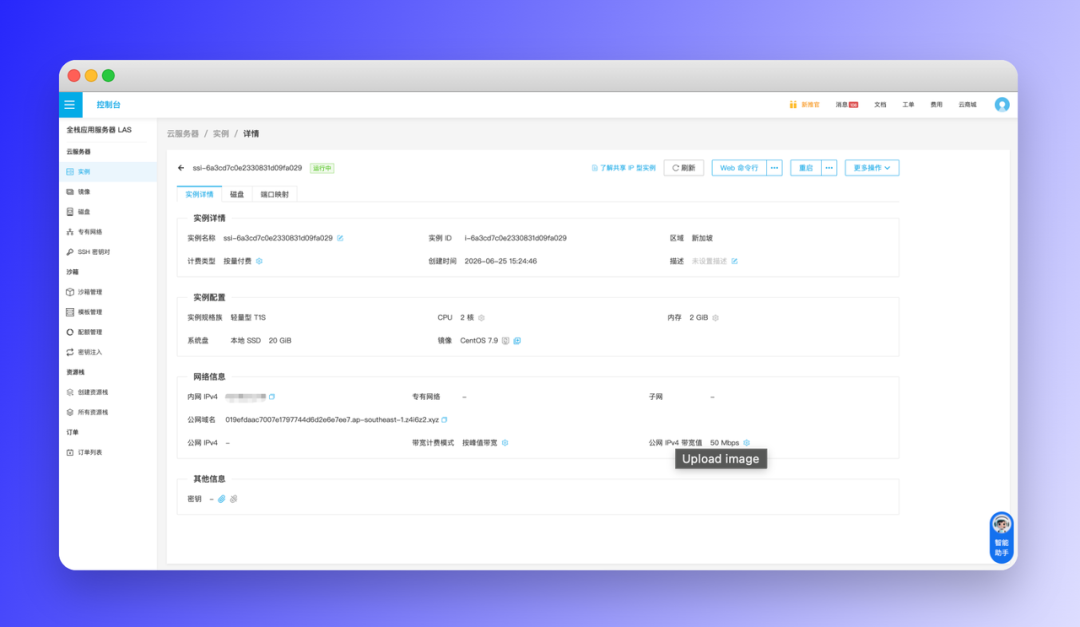Click the 重启 restart button
1080x627 pixels.
(x=806, y=168)
